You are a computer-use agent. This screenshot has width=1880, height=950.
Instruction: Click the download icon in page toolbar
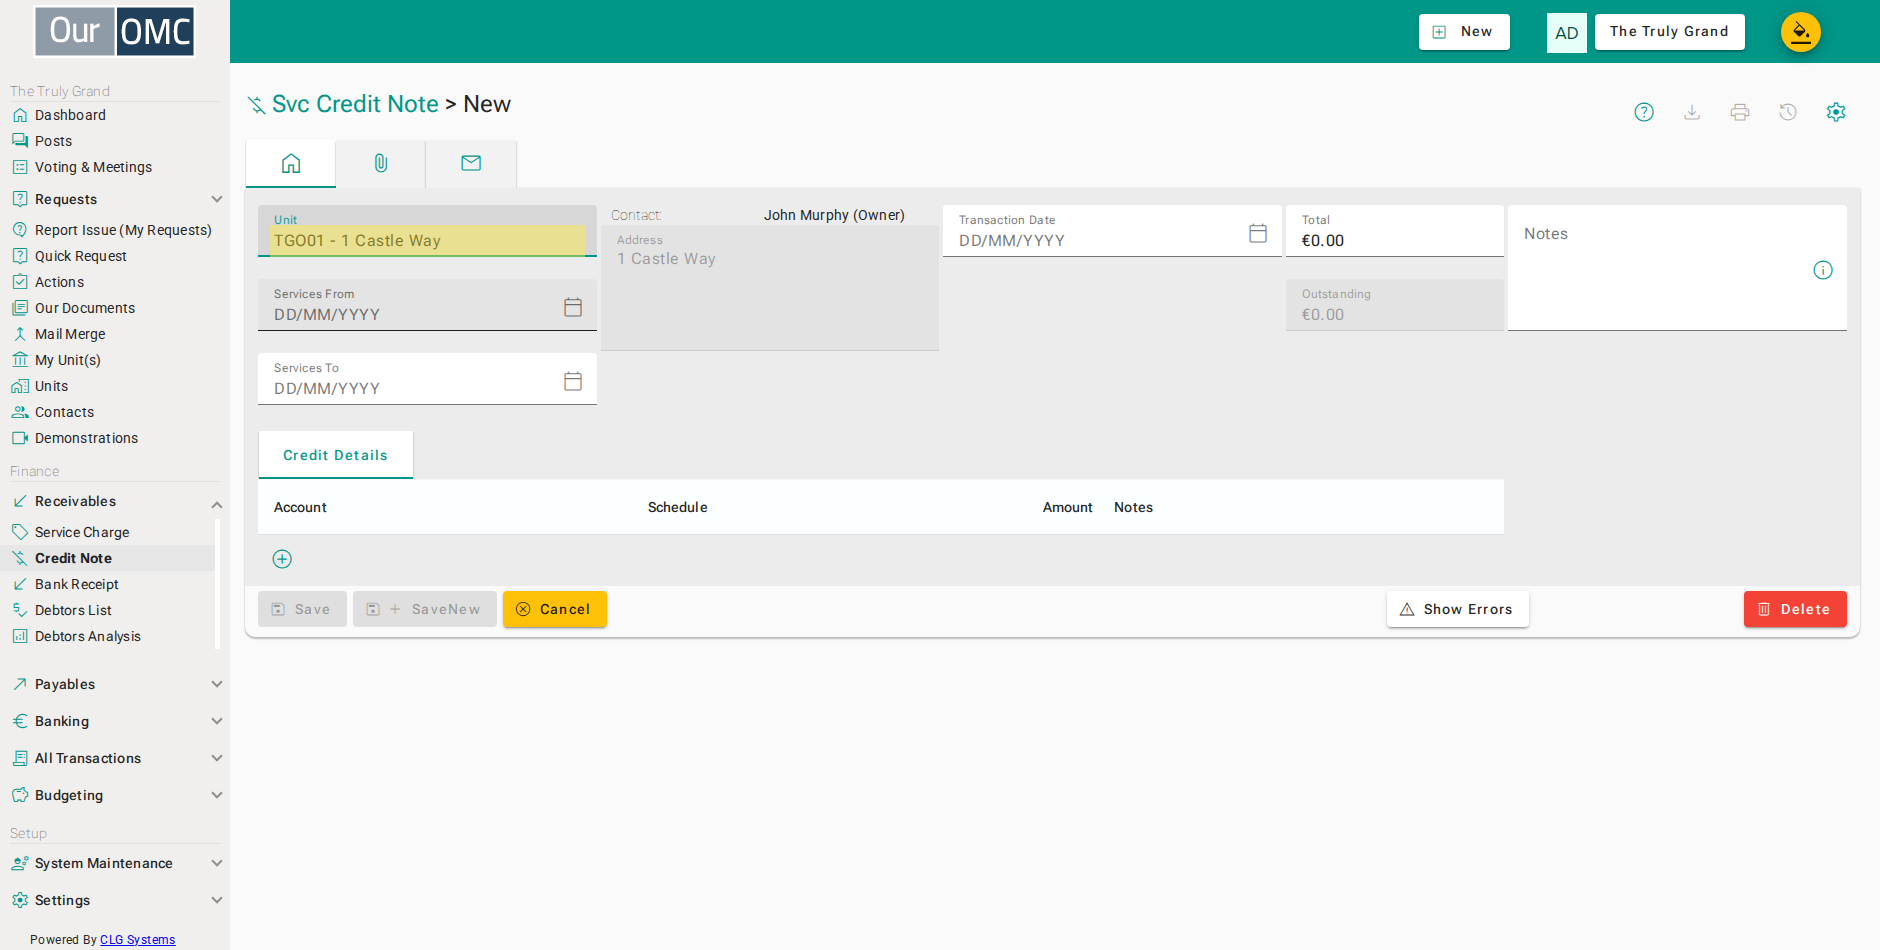pyautogui.click(x=1692, y=112)
